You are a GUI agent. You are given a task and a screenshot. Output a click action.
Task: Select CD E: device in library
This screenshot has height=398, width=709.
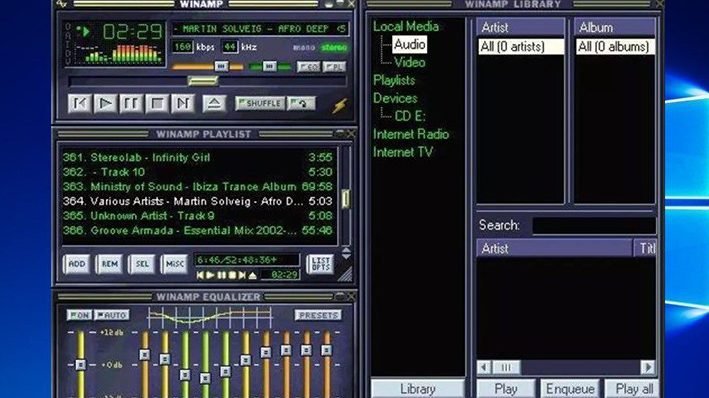click(410, 116)
